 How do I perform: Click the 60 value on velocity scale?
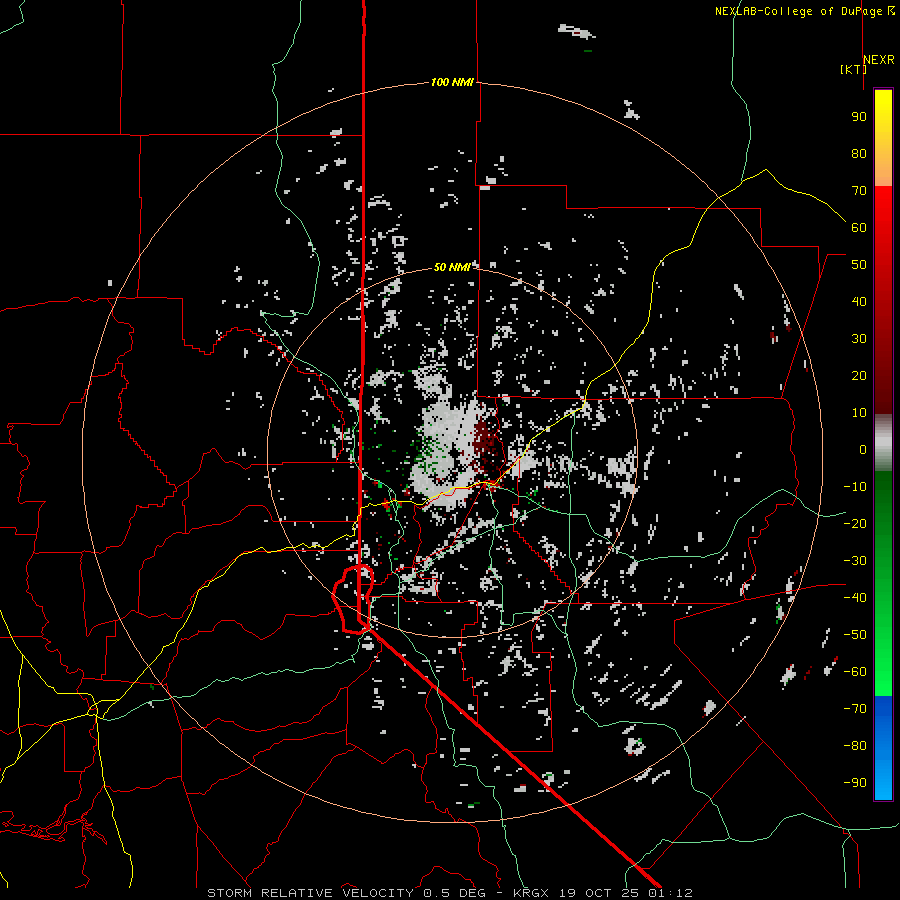[x=859, y=228]
